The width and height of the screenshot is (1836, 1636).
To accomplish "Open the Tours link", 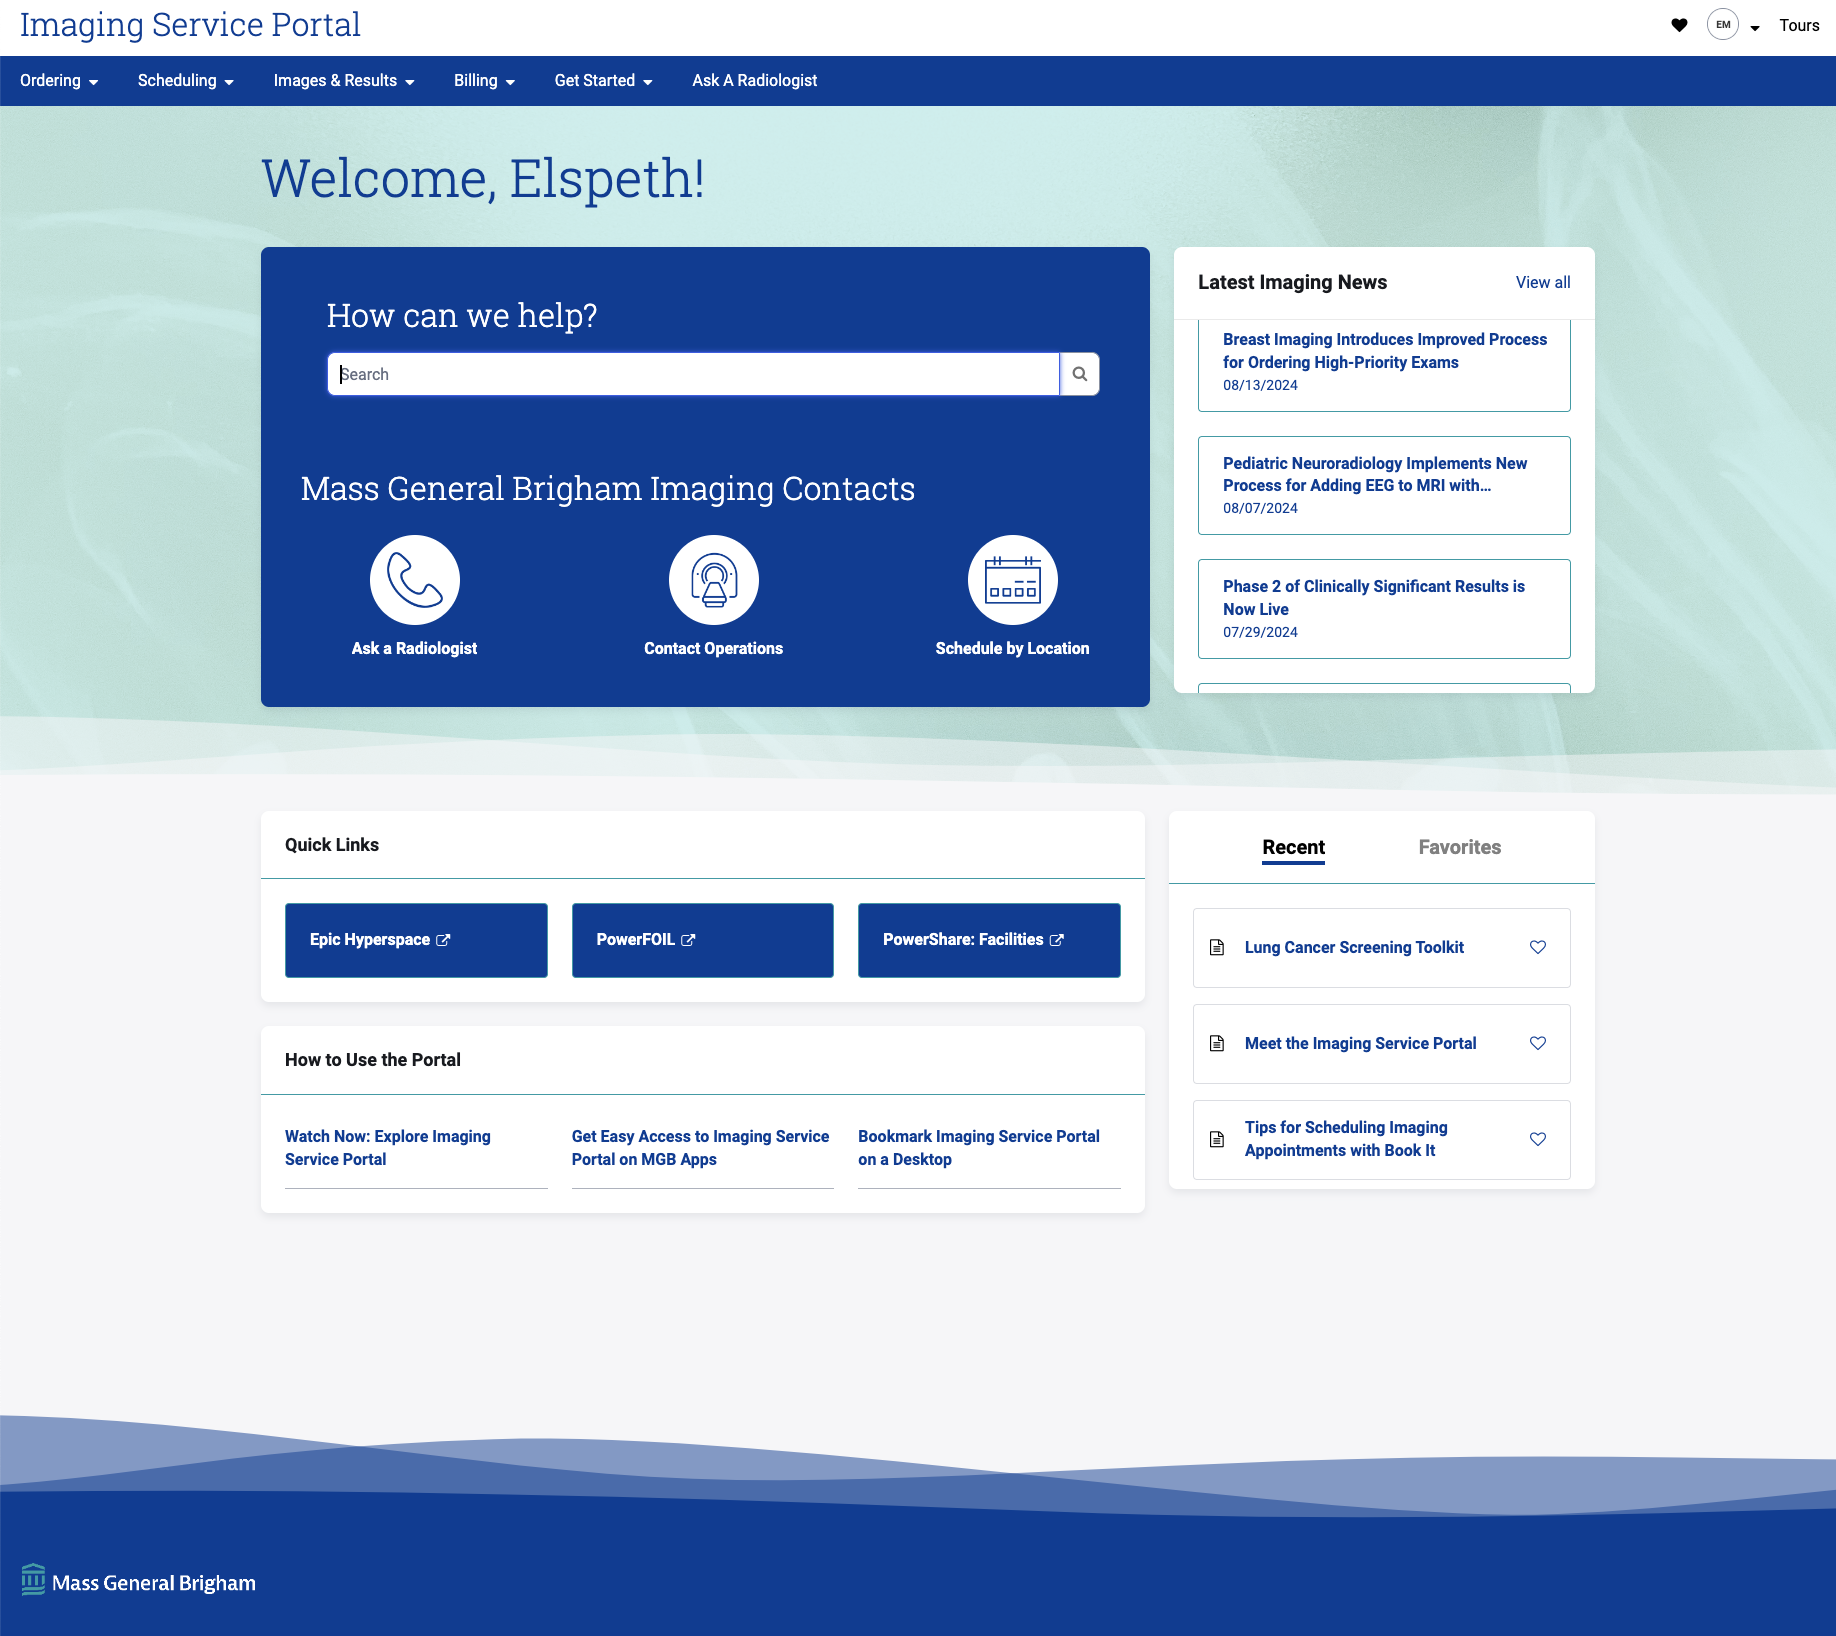I will point(1799,25).
